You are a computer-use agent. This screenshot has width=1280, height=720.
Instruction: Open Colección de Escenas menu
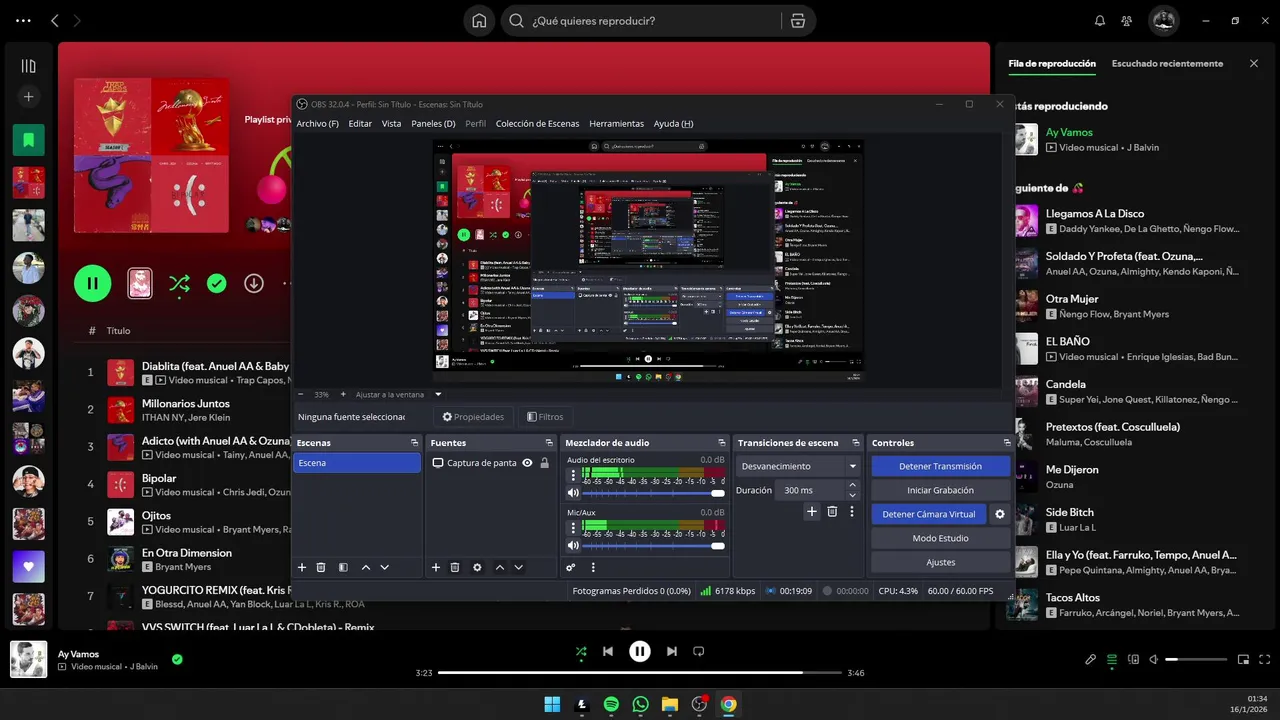click(x=537, y=124)
